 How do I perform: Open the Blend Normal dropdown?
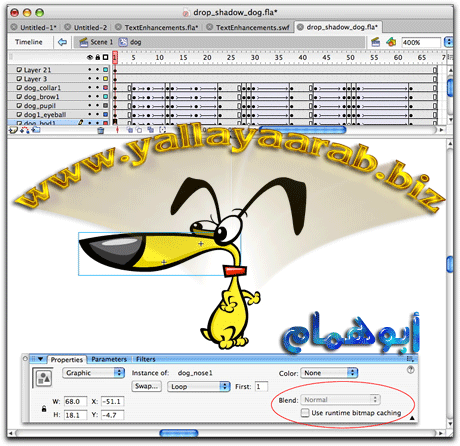(340, 400)
